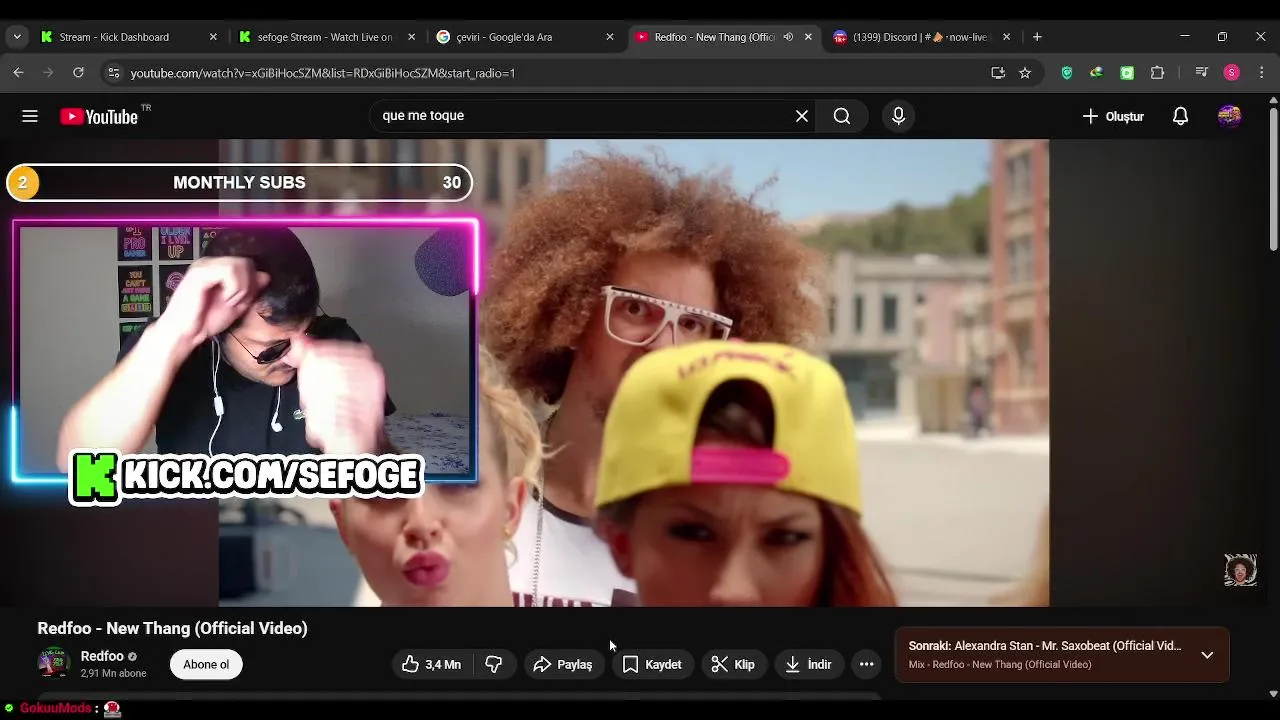This screenshot has height=720, width=1280.
Task: Open Redfoo channel avatar
Action: pos(54,664)
